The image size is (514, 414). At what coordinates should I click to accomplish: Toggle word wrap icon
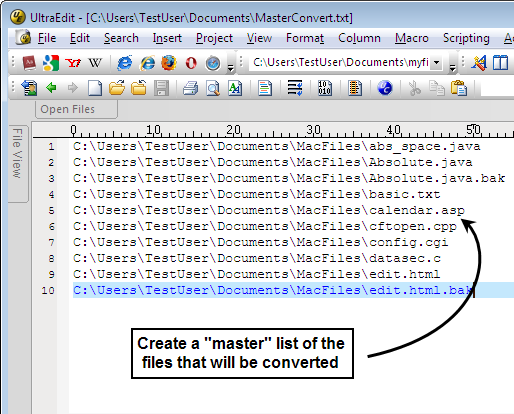tap(295, 88)
